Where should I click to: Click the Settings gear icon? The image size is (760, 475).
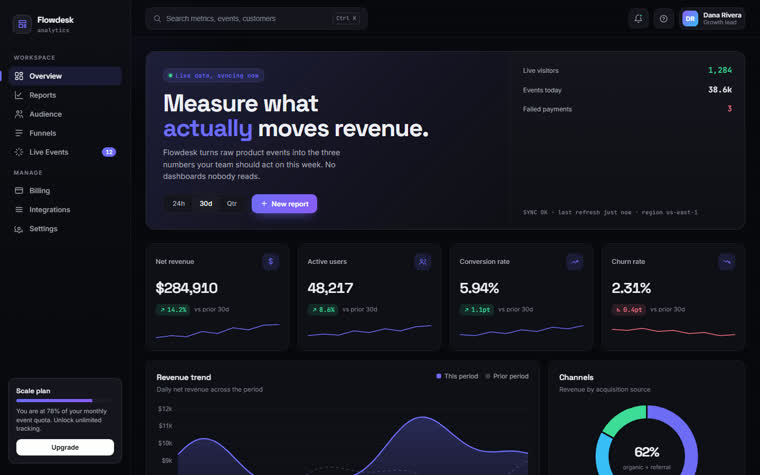point(19,229)
